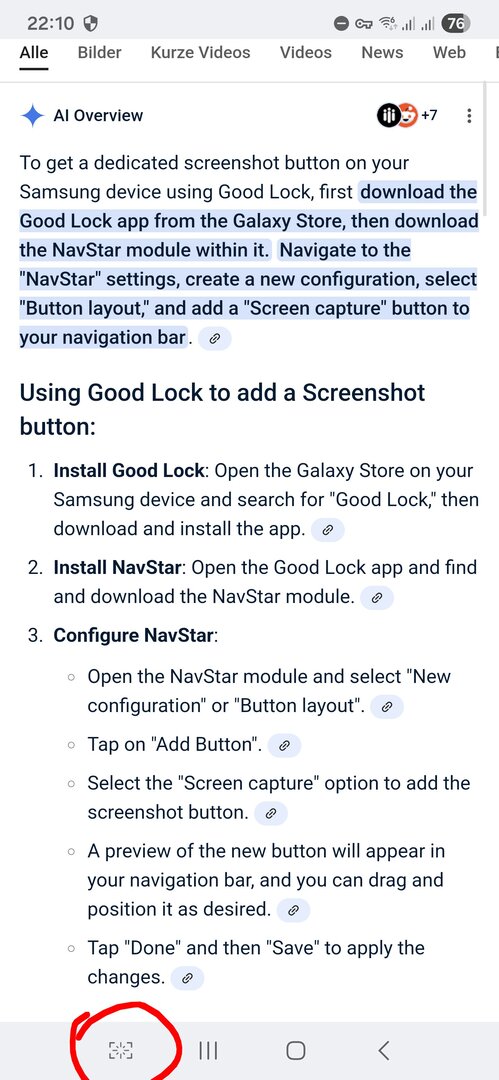The height and width of the screenshot is (1080, 499).
Task: Tap the AI Overview sparkle icon
Action: [x=32, y=116]
